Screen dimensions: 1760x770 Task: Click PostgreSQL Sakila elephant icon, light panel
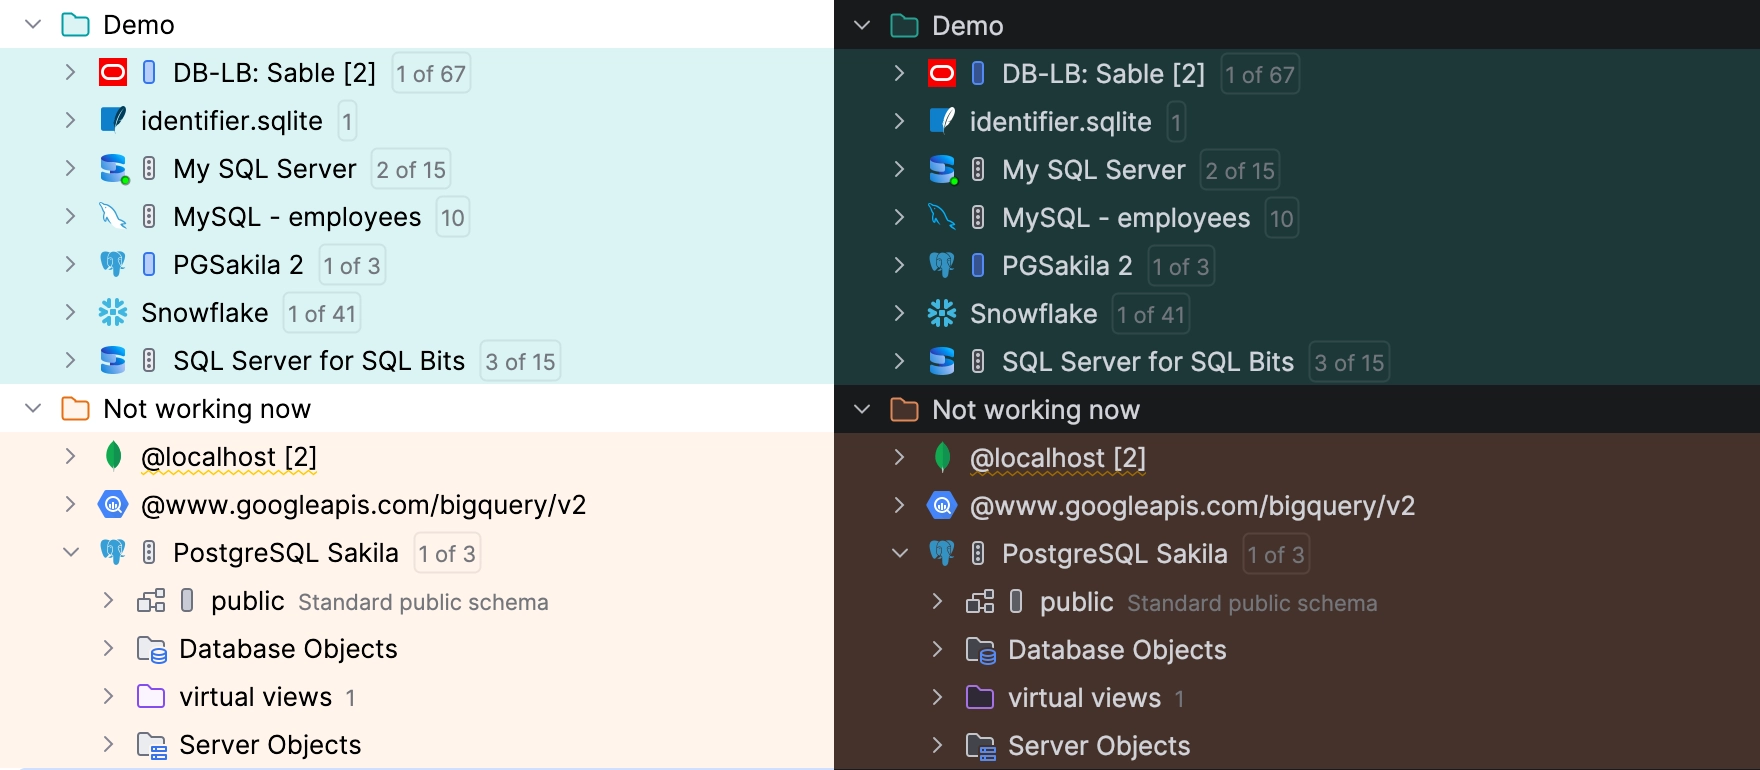tap(113, 552)
